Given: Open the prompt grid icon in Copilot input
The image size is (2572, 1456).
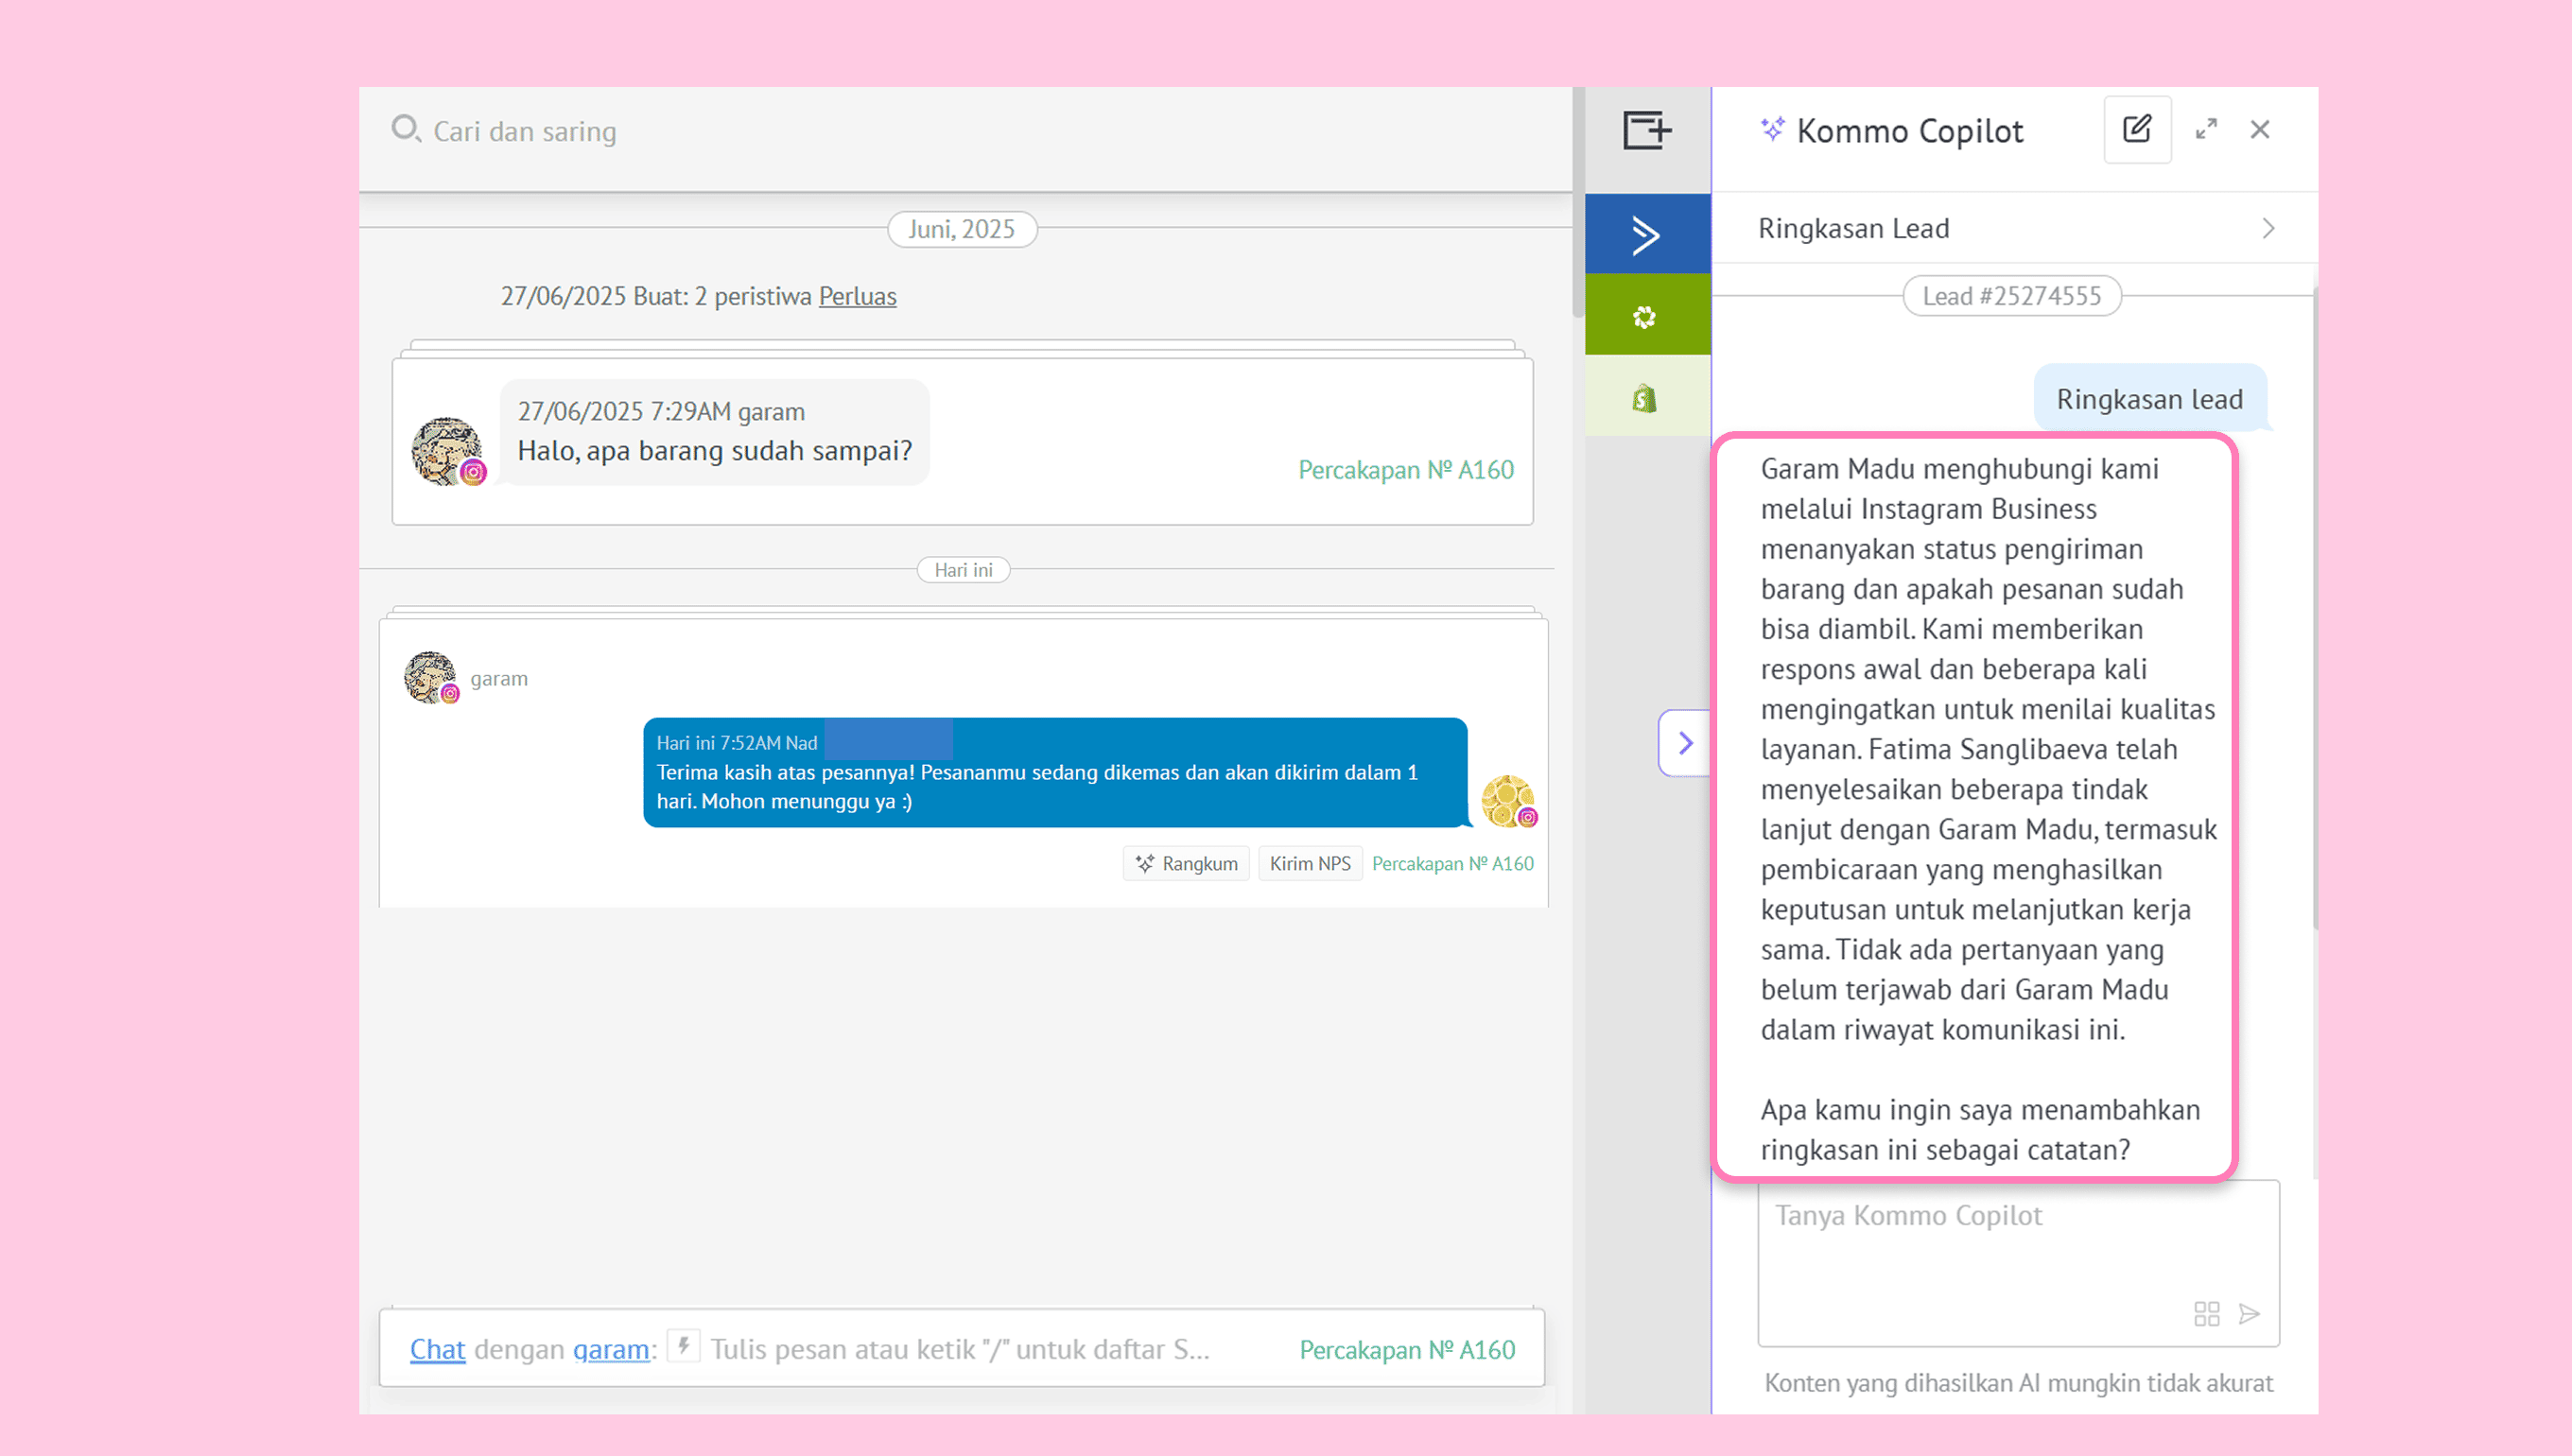Looking at the screenshot, I should (2206, 1313).
